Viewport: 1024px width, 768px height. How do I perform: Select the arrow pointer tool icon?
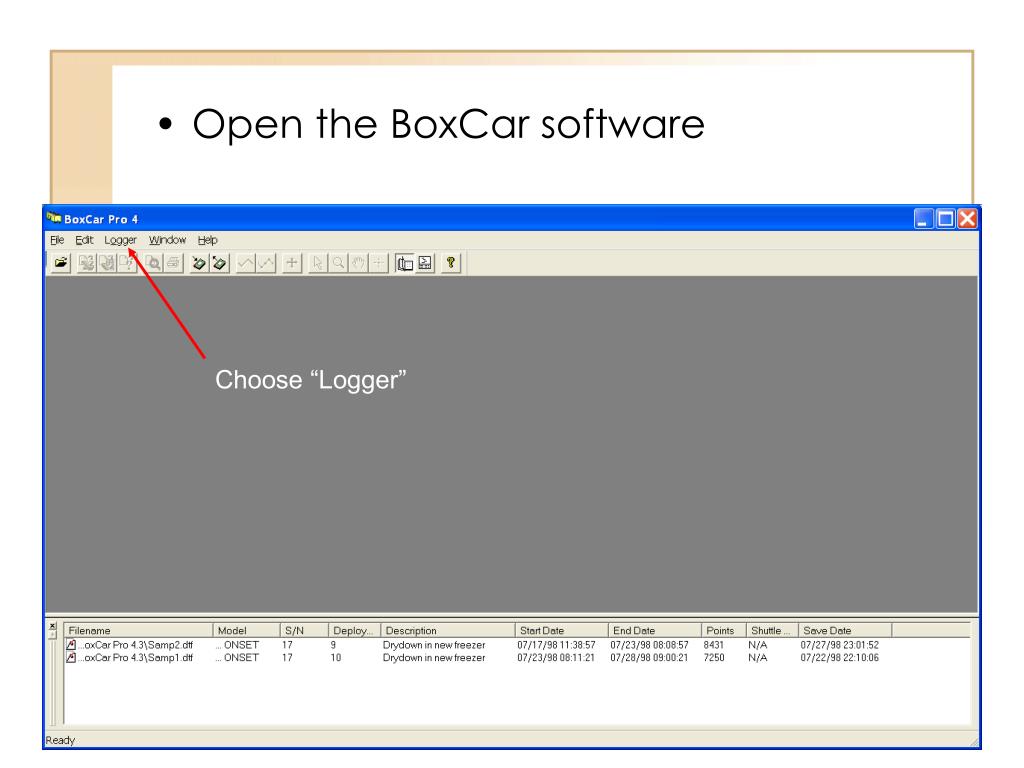[317, 263]
